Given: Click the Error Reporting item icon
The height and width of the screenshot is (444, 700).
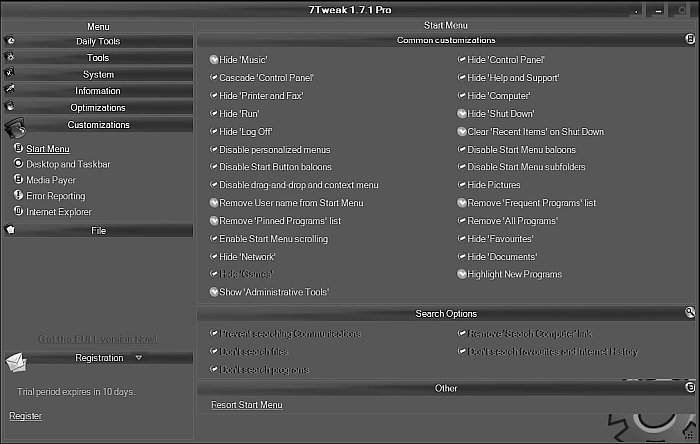Looking at the screenshot, I should [x=18, y=195].
